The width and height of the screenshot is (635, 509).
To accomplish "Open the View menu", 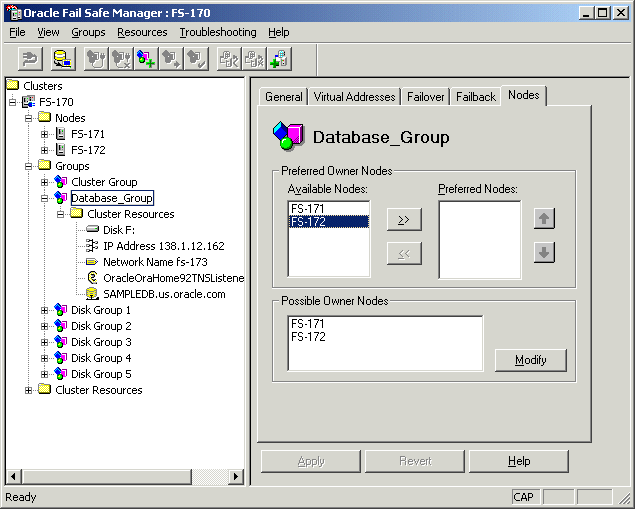I will pos(48,32).
